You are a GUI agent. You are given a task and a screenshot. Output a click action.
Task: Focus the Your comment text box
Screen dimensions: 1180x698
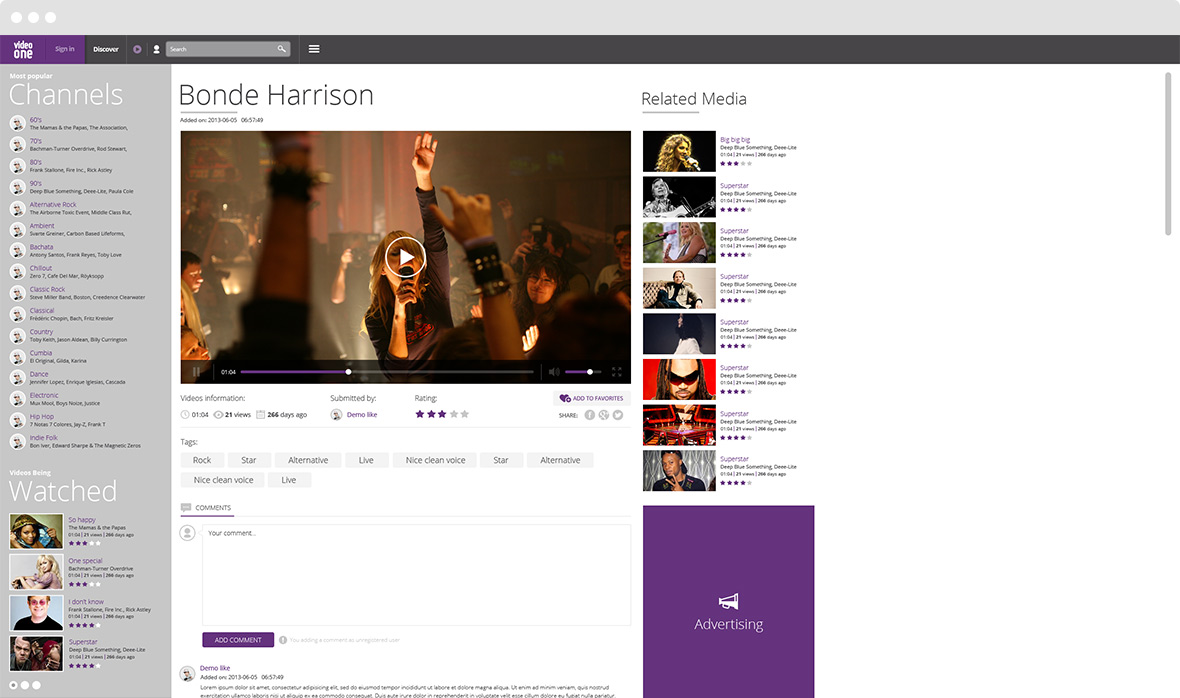click(416, 575)
